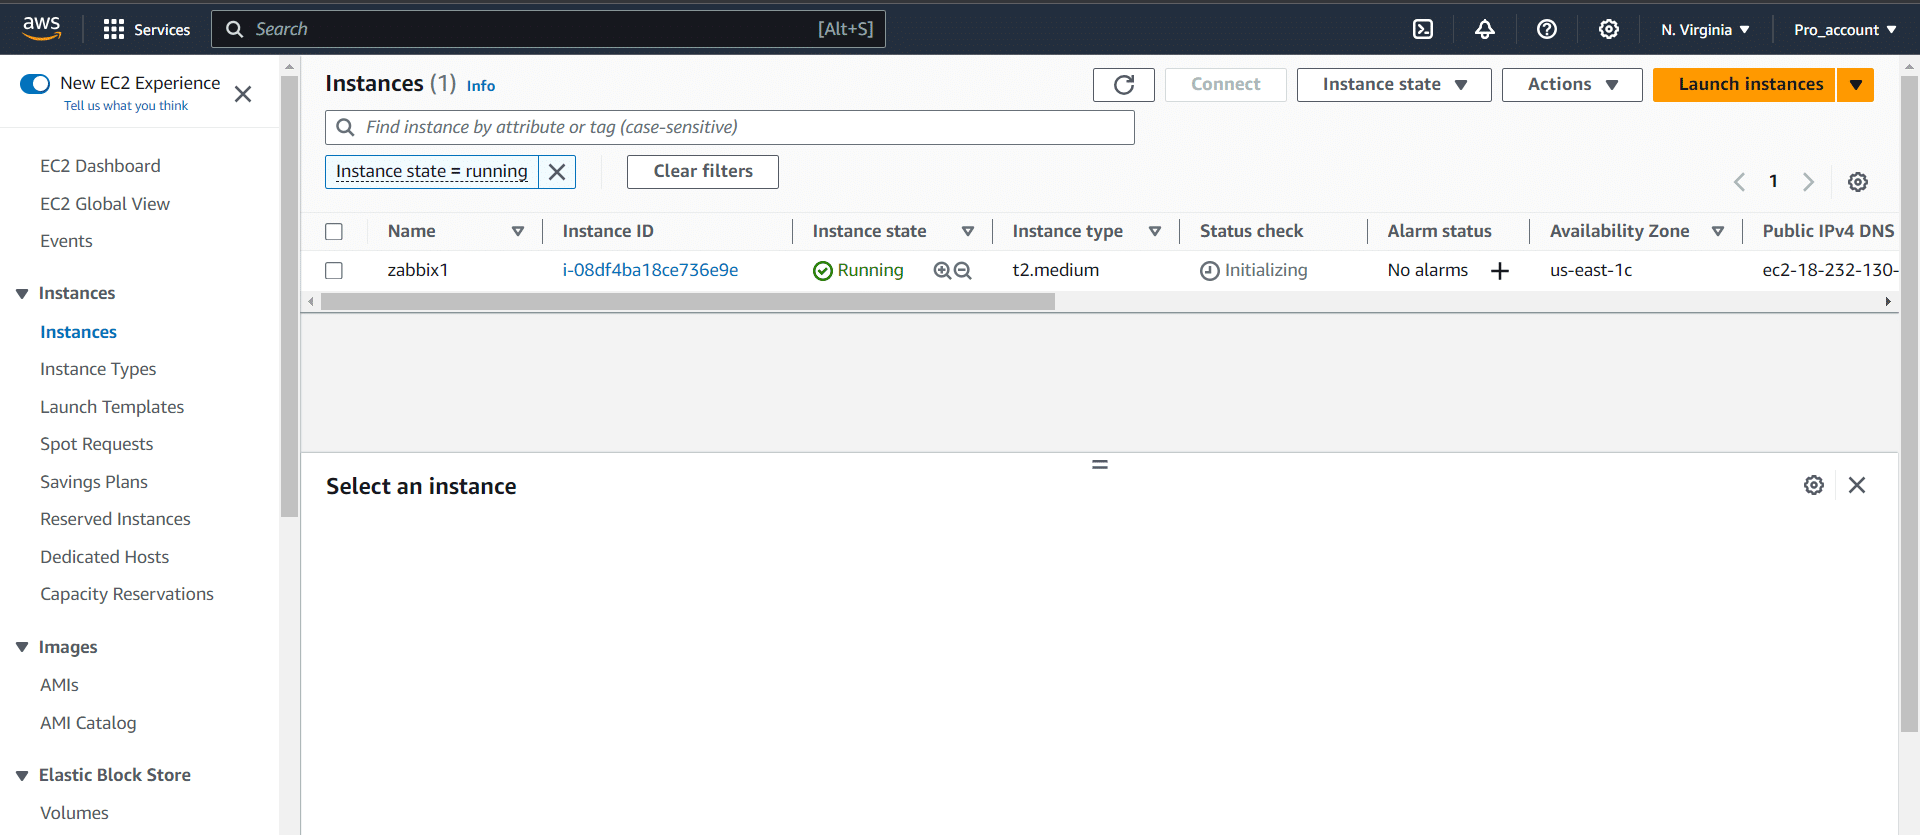1920x835 pixels.
Task: Go to Volumes
Action: pos(74,813)
